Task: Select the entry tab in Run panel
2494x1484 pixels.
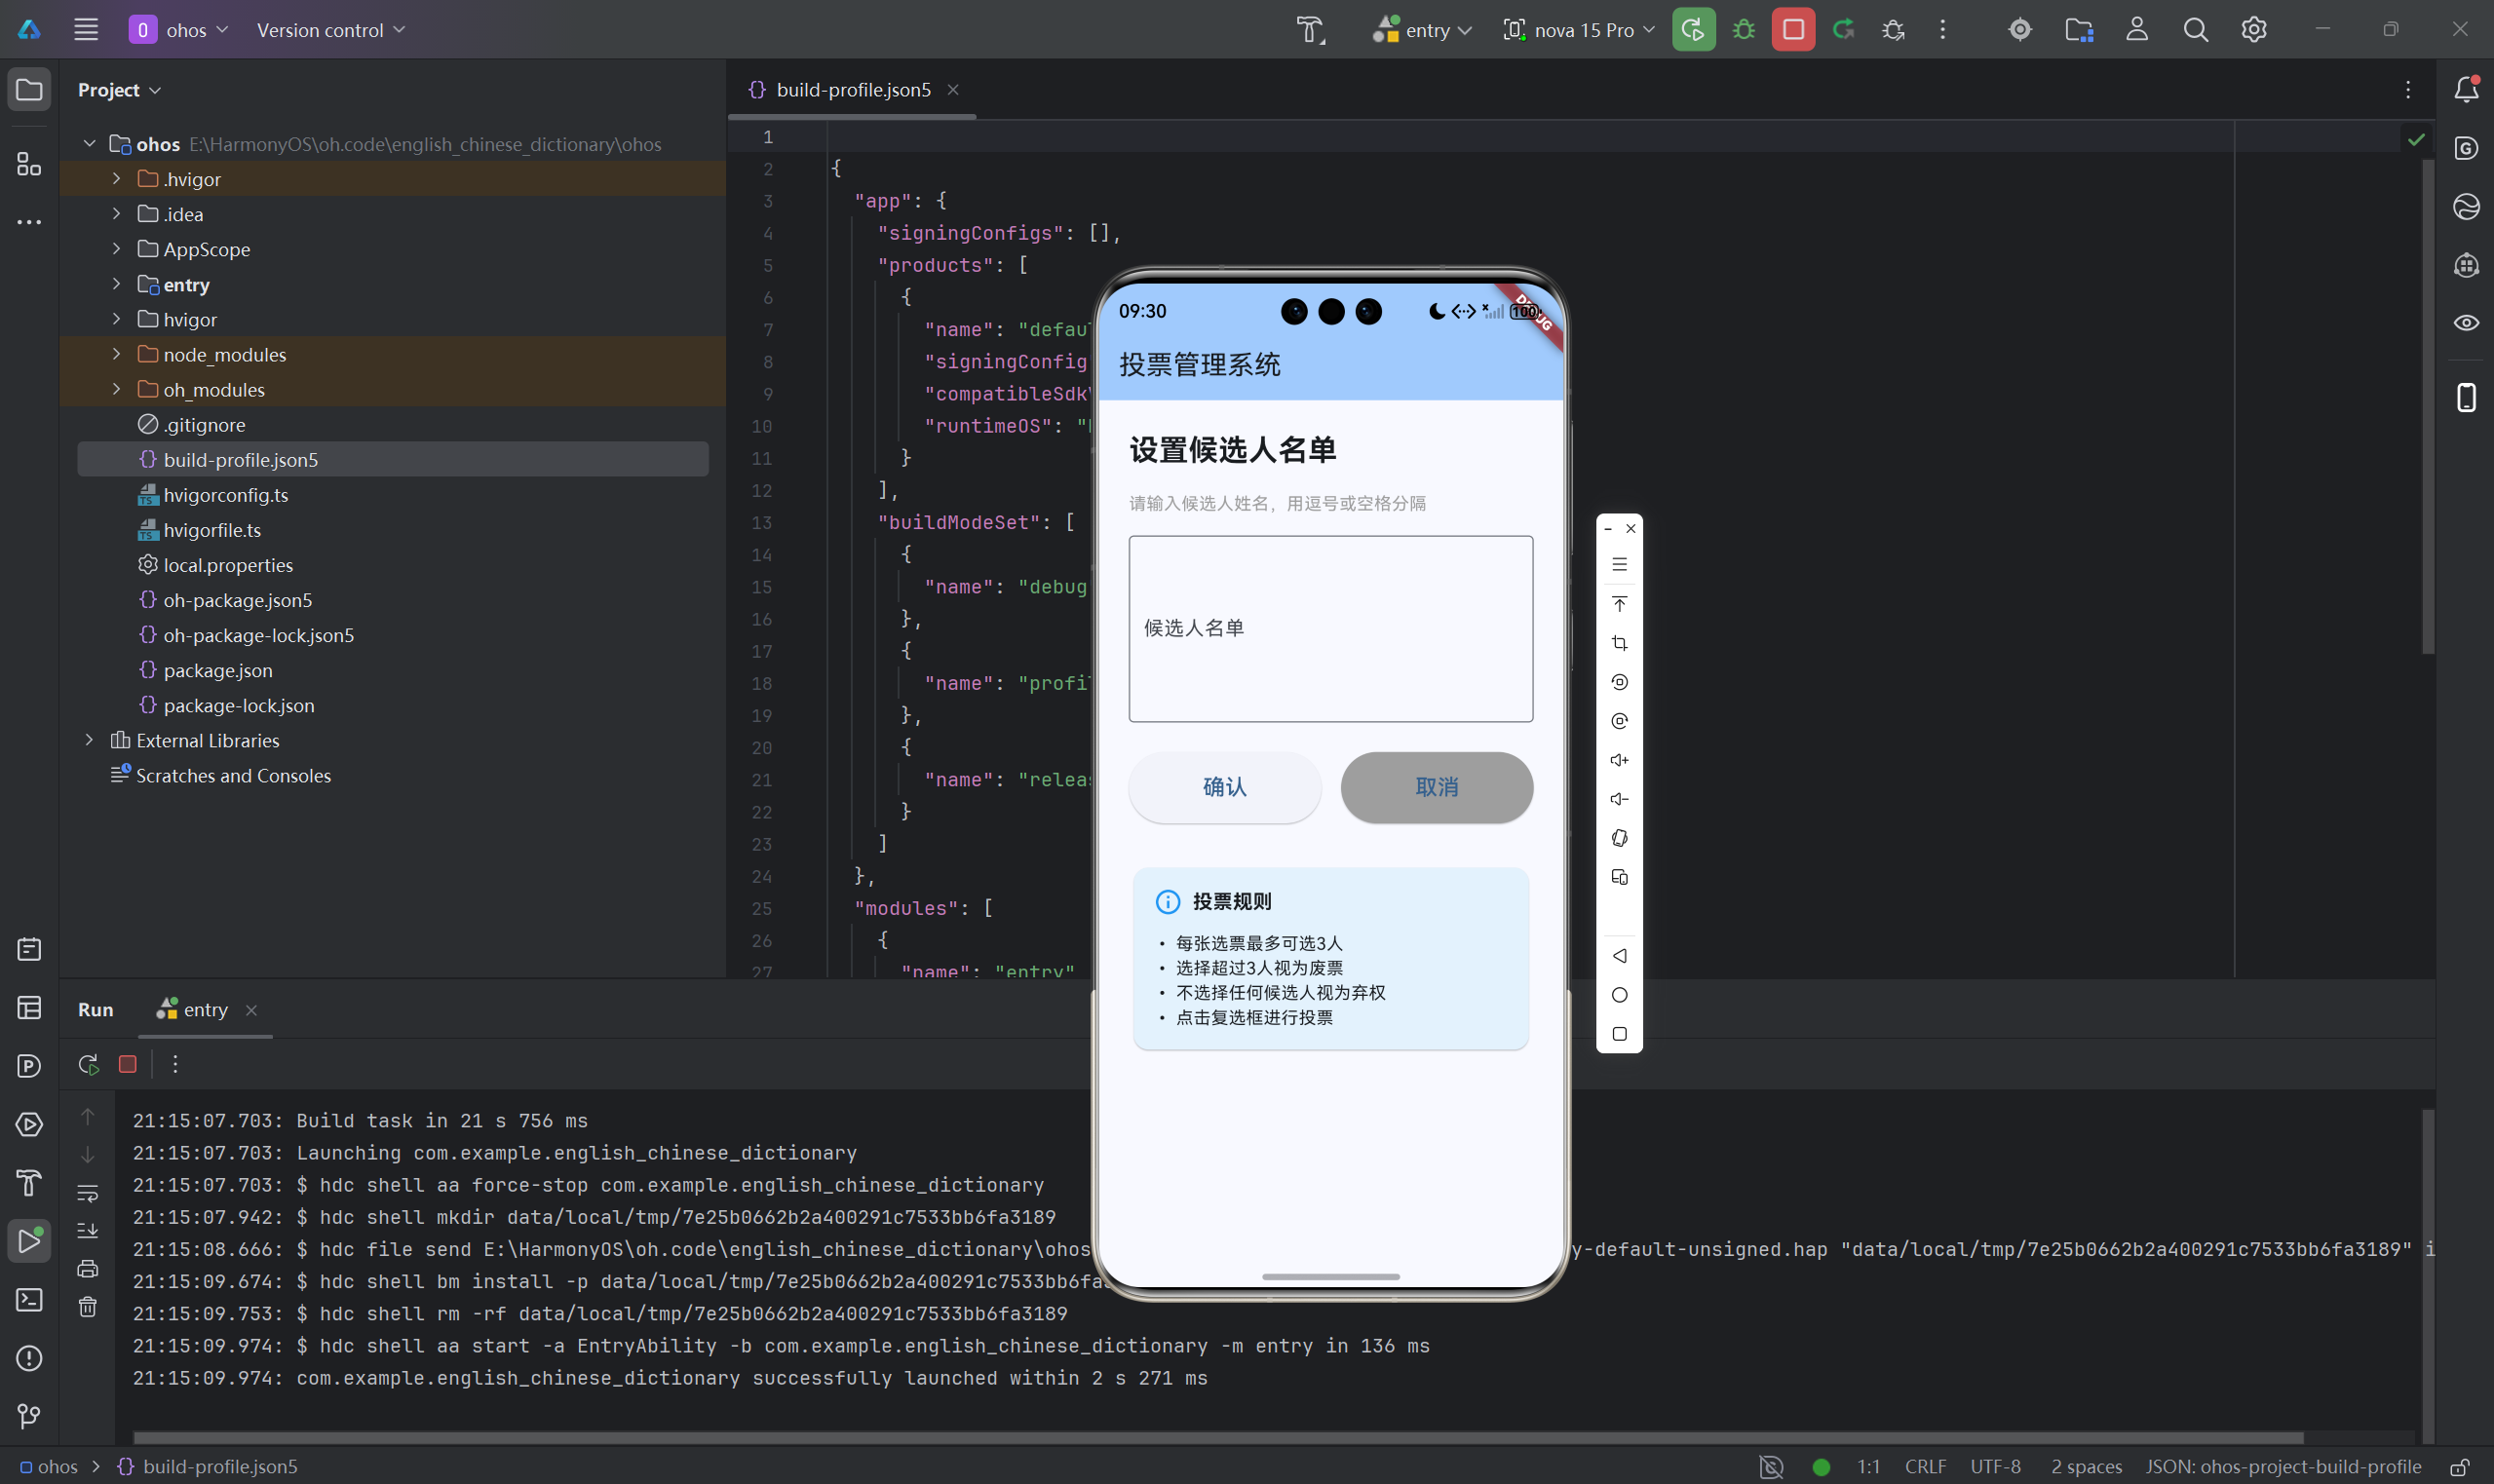Action: [x=204, y=1010]
